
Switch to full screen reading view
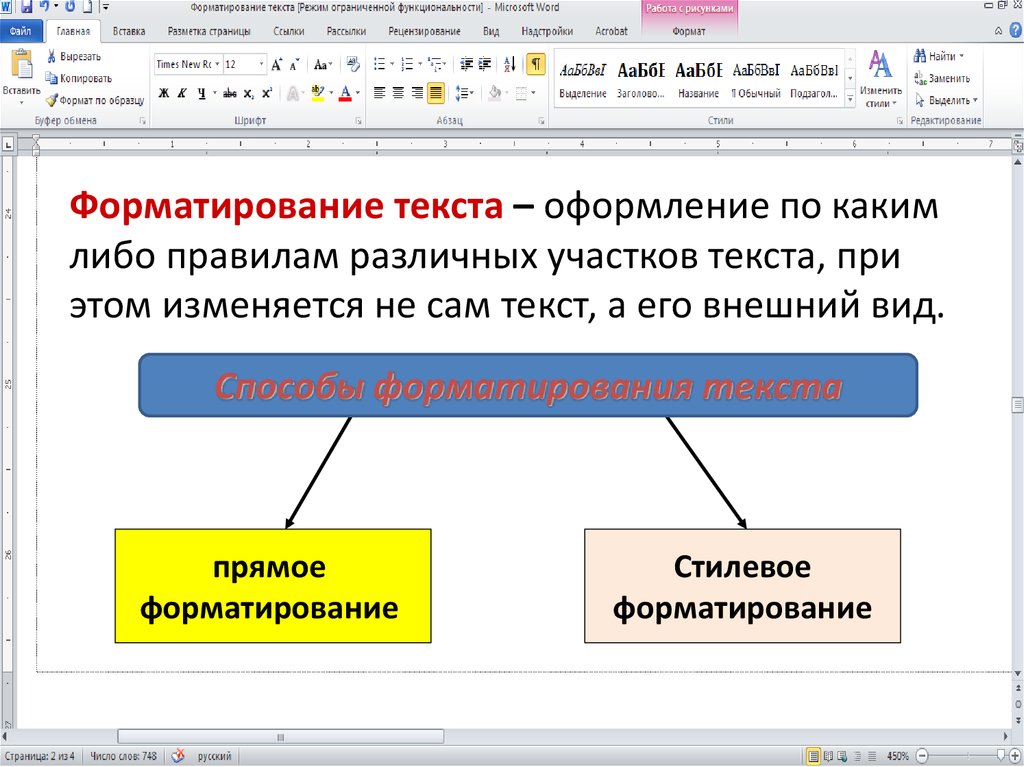(x=828, y=757)
